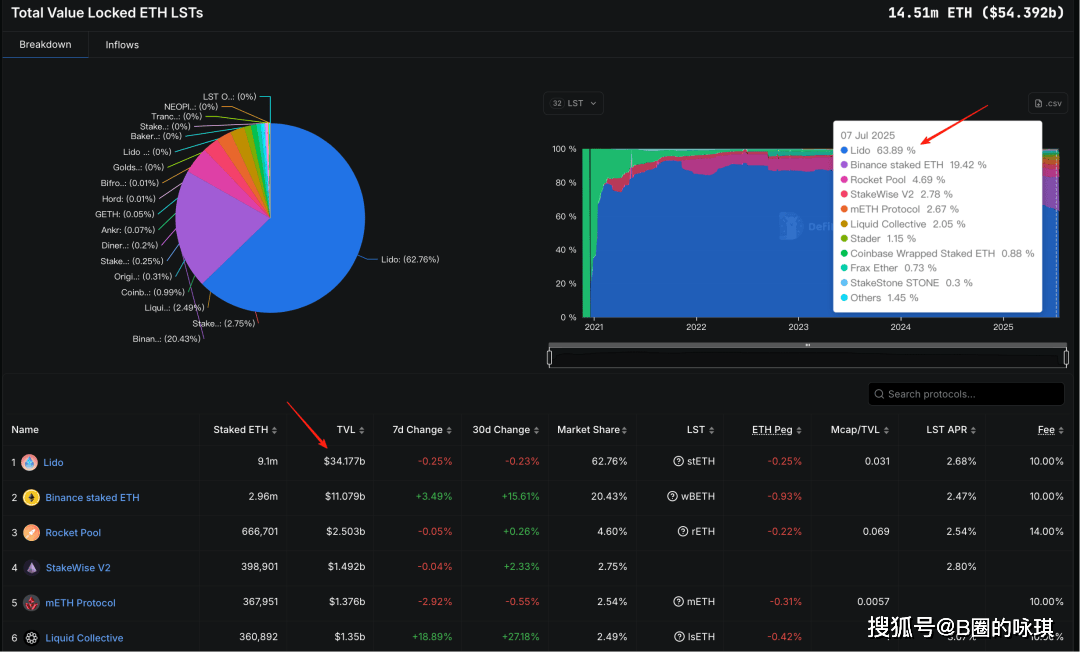Image resolution: width=1080 pixels, height=652 pixels.
Task: Click the sort arrows beside Market Share
Action: 624,430
